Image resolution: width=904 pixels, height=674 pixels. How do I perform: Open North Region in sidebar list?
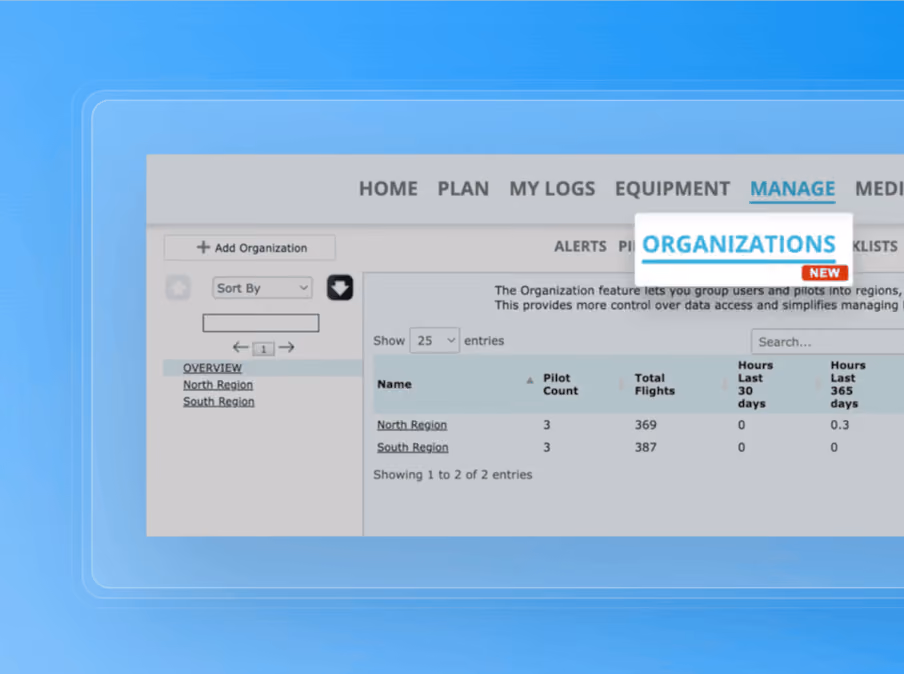pyautogui.click(x=218, y=385)
